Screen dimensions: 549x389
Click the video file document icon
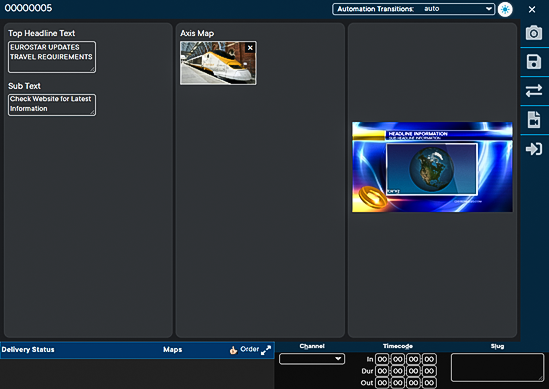(x=534, y=120)
